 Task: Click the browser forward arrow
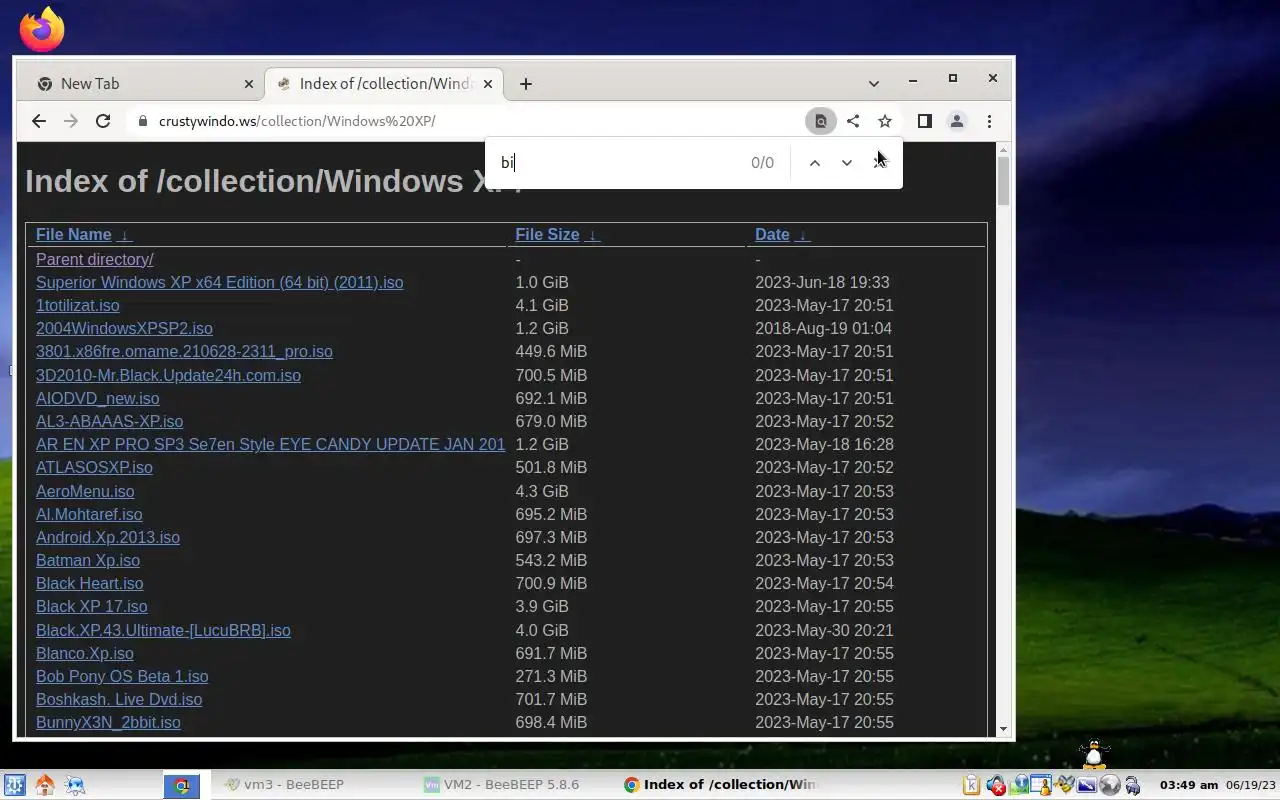click(x=70, y=121)
